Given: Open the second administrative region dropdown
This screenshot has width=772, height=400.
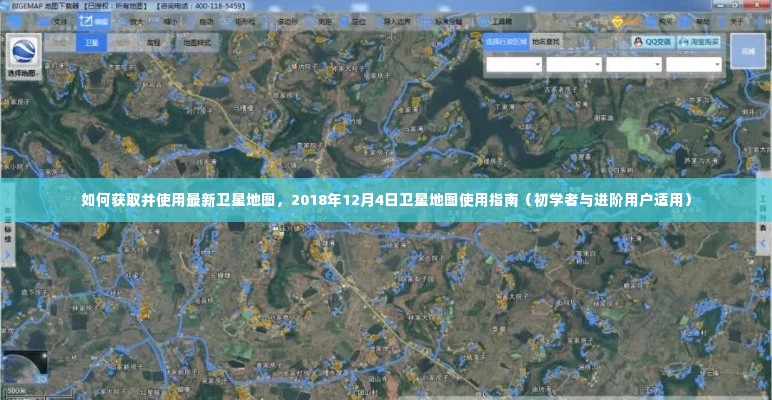Looking at the screenshot, I should pos(574,65).
